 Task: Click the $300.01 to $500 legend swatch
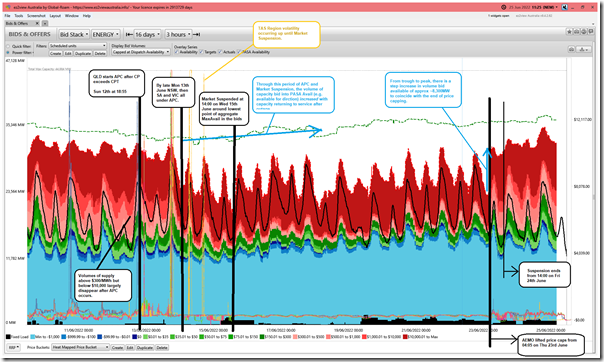296,337
